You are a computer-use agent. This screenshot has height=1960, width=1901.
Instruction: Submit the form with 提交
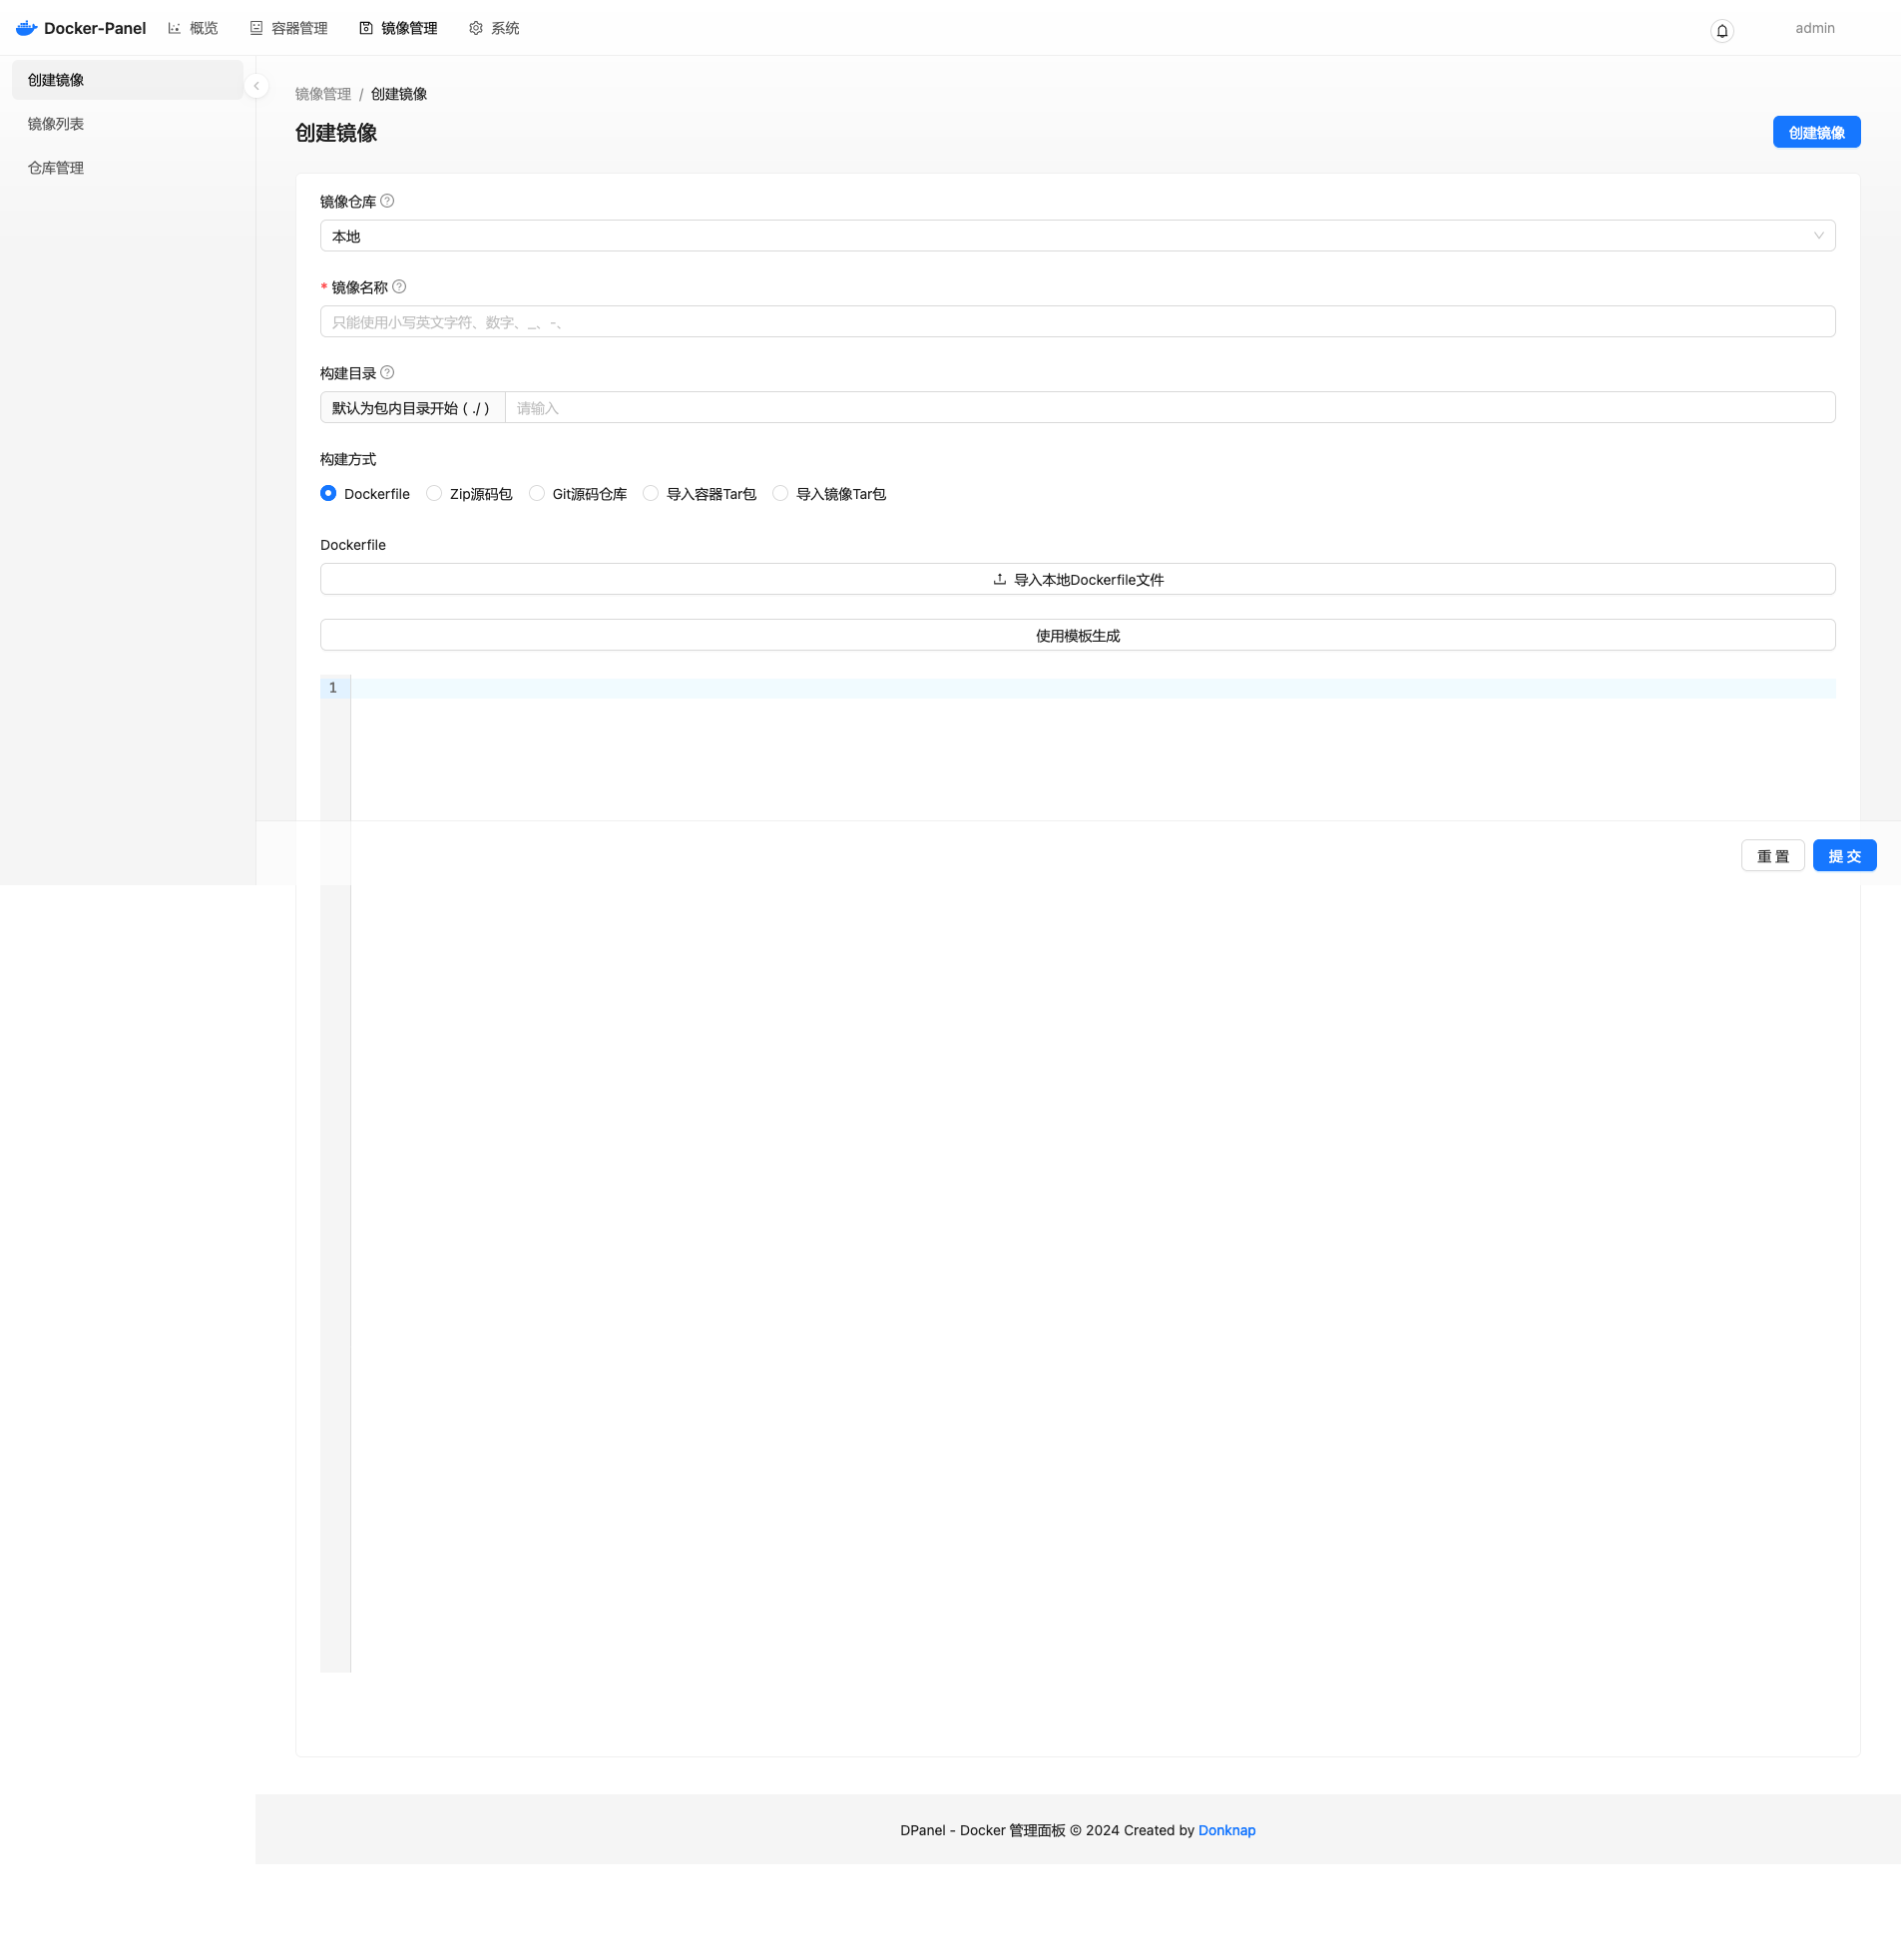(x=1844, y=855)
